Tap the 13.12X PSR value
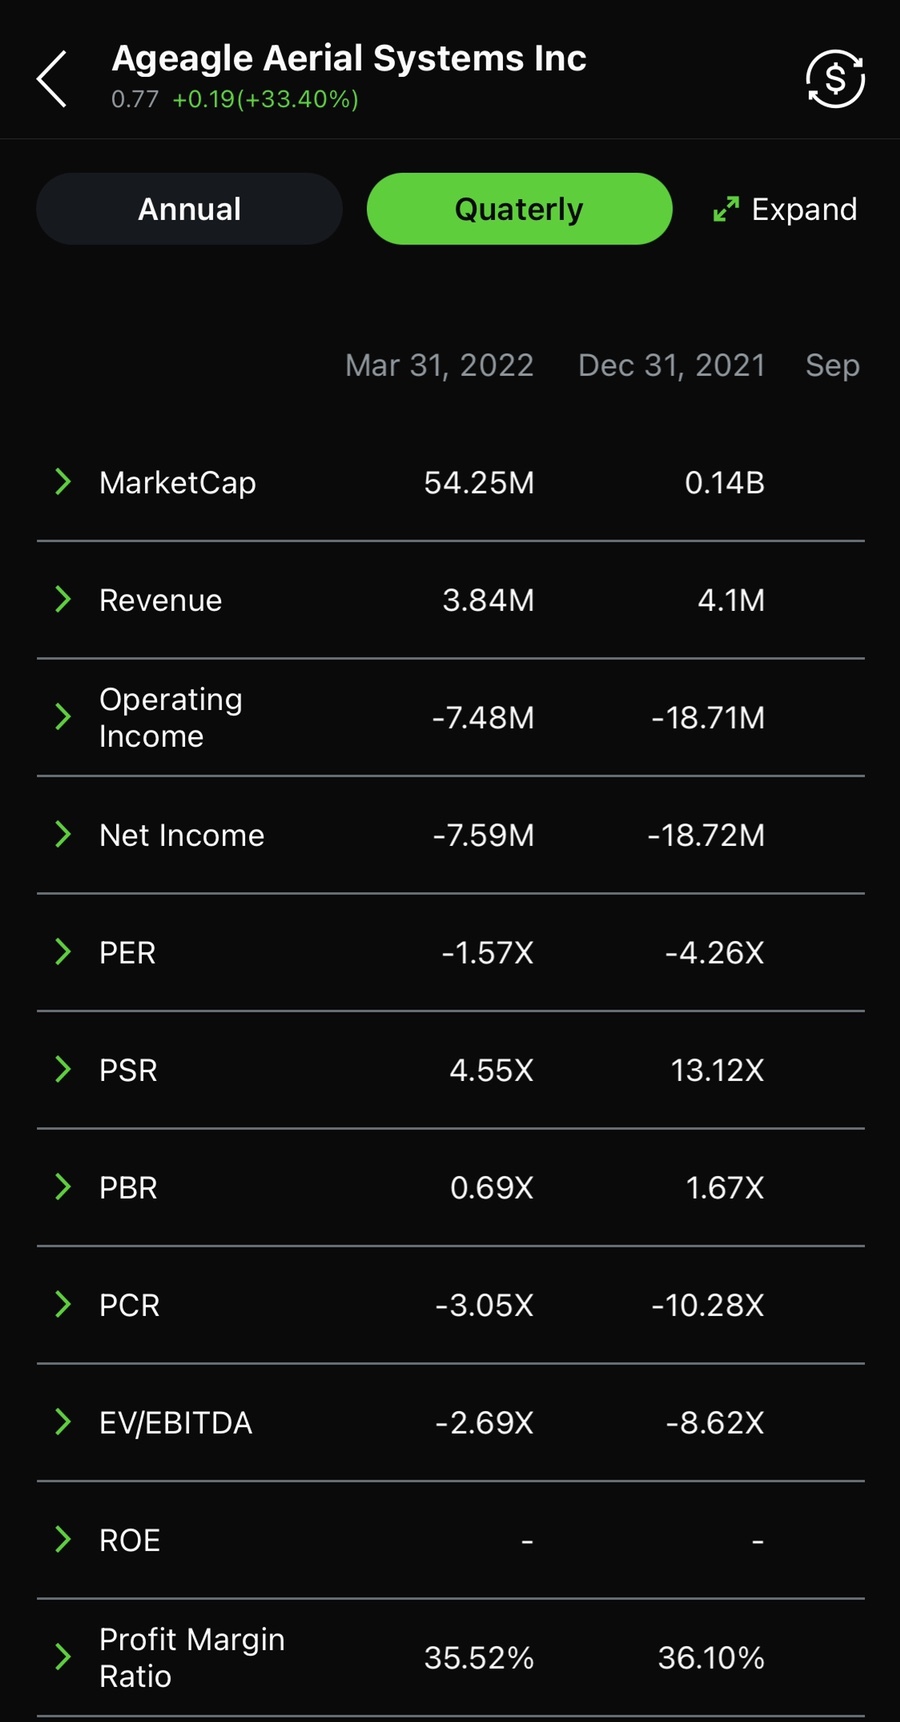 coord(717,1070)
